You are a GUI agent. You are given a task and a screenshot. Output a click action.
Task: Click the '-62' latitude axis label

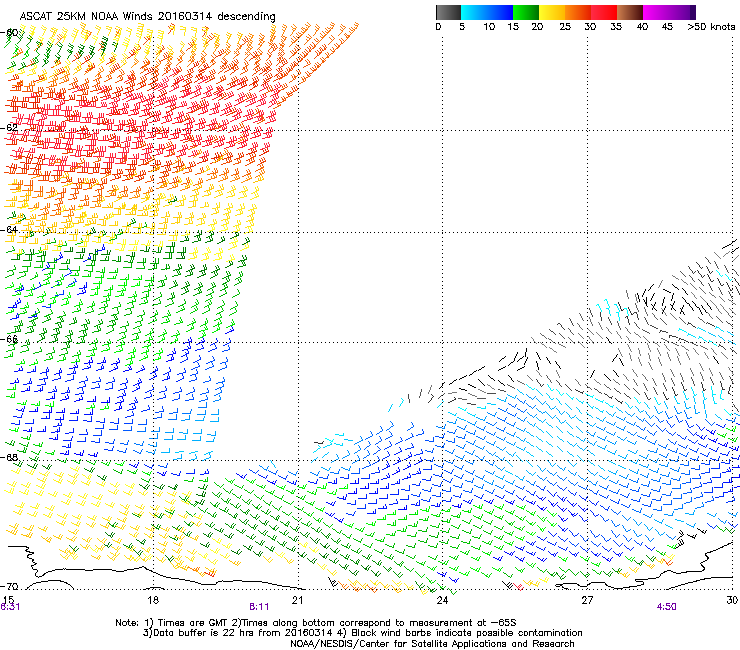[x=10, y=128]
